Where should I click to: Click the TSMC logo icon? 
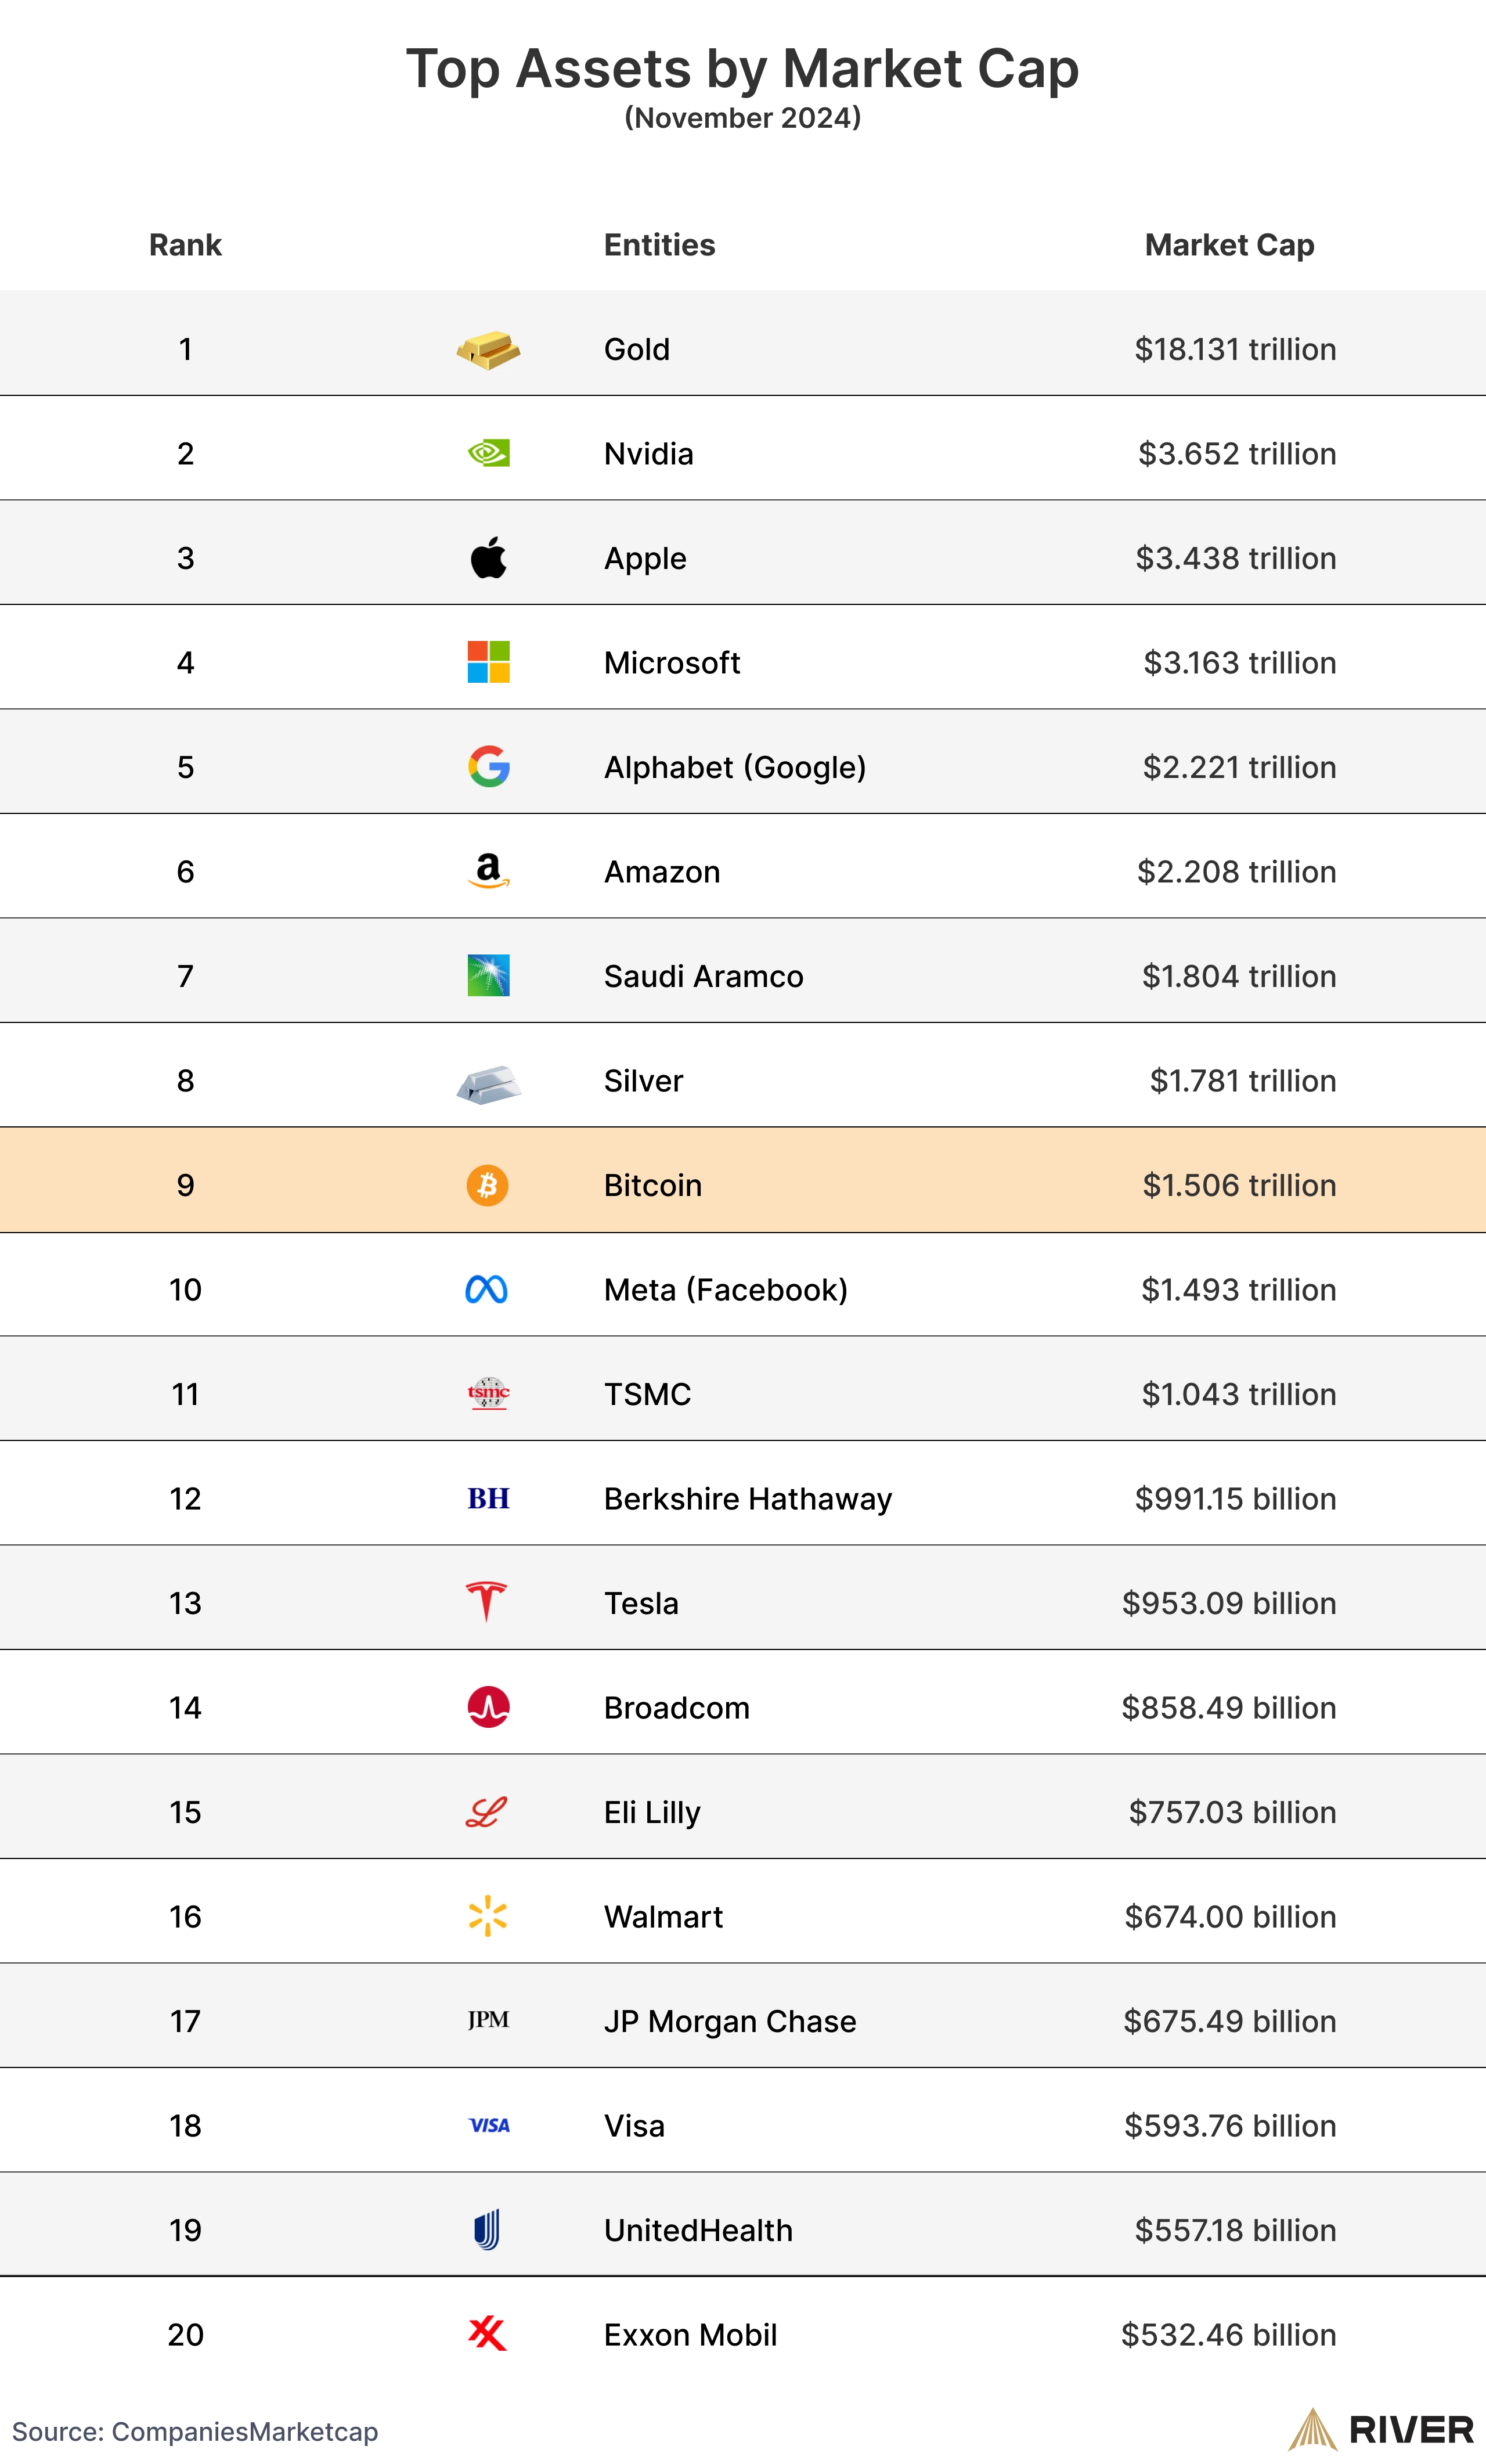coord(488,1393)
